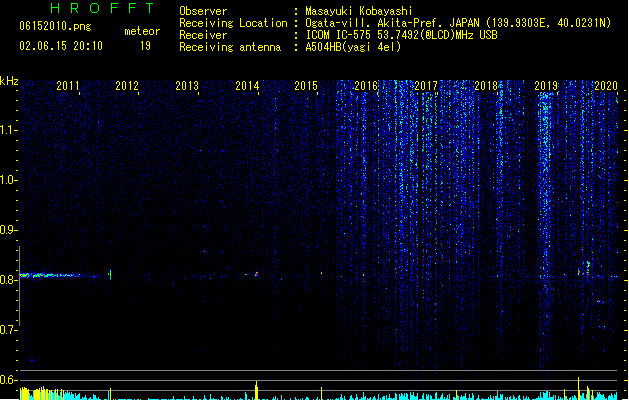Click the Receiving antenna label
Image resolution: width=629 pixels, height=400 pixels.
[x=230, y=47]
